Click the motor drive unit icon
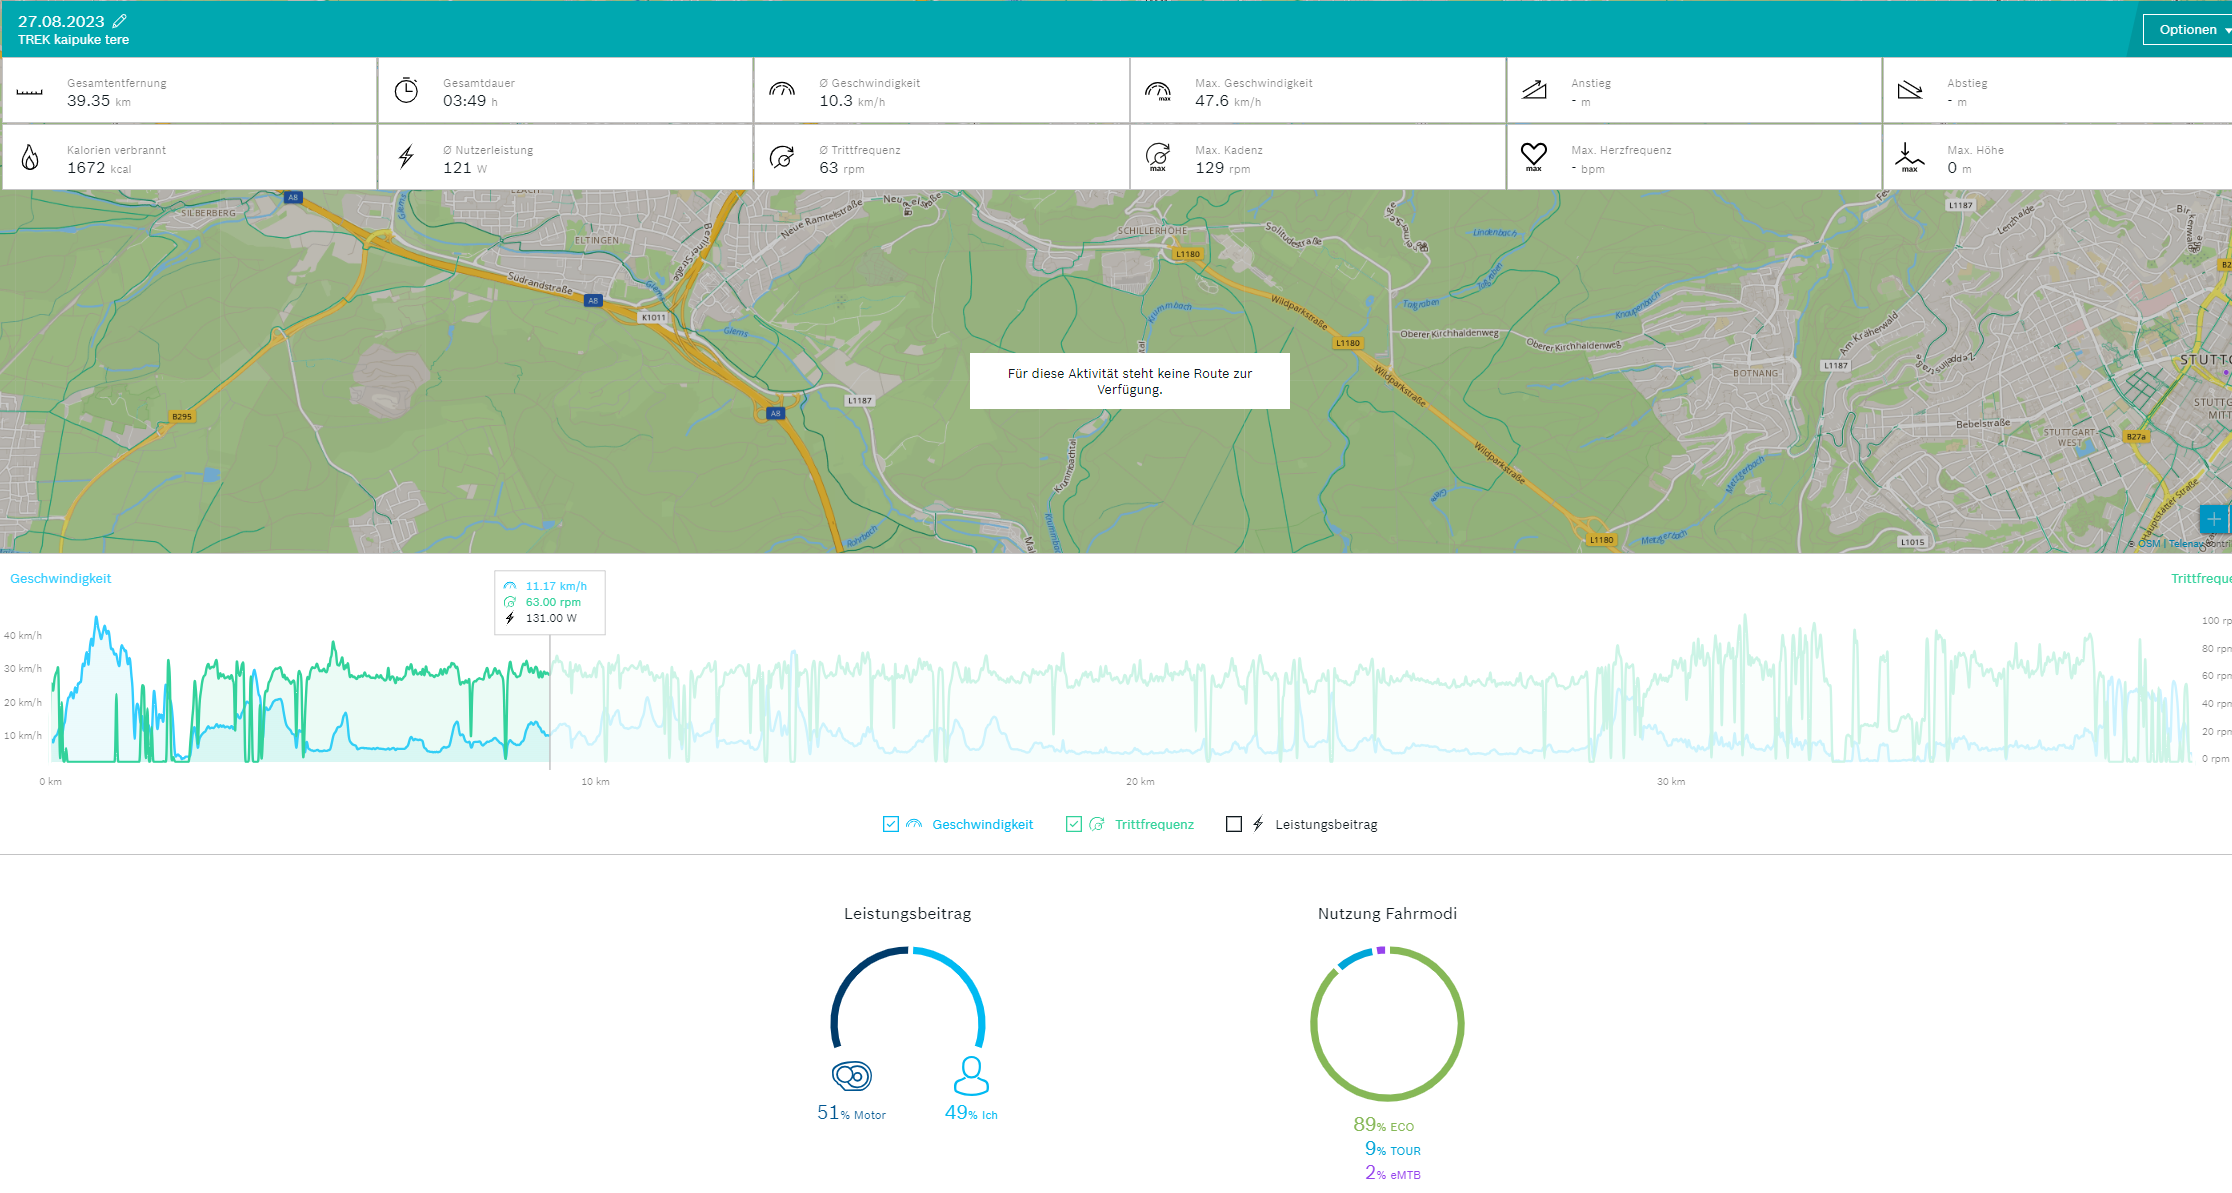This screenshot has height=1193, width=2232. point(852,1076)
